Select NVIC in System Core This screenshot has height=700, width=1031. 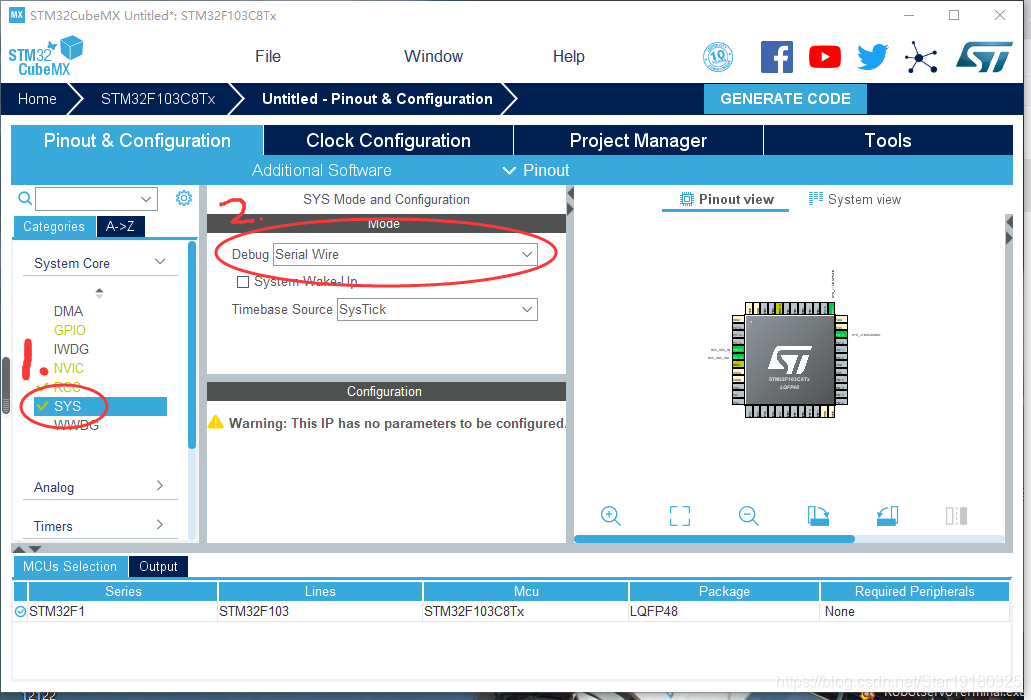[68, 369]
